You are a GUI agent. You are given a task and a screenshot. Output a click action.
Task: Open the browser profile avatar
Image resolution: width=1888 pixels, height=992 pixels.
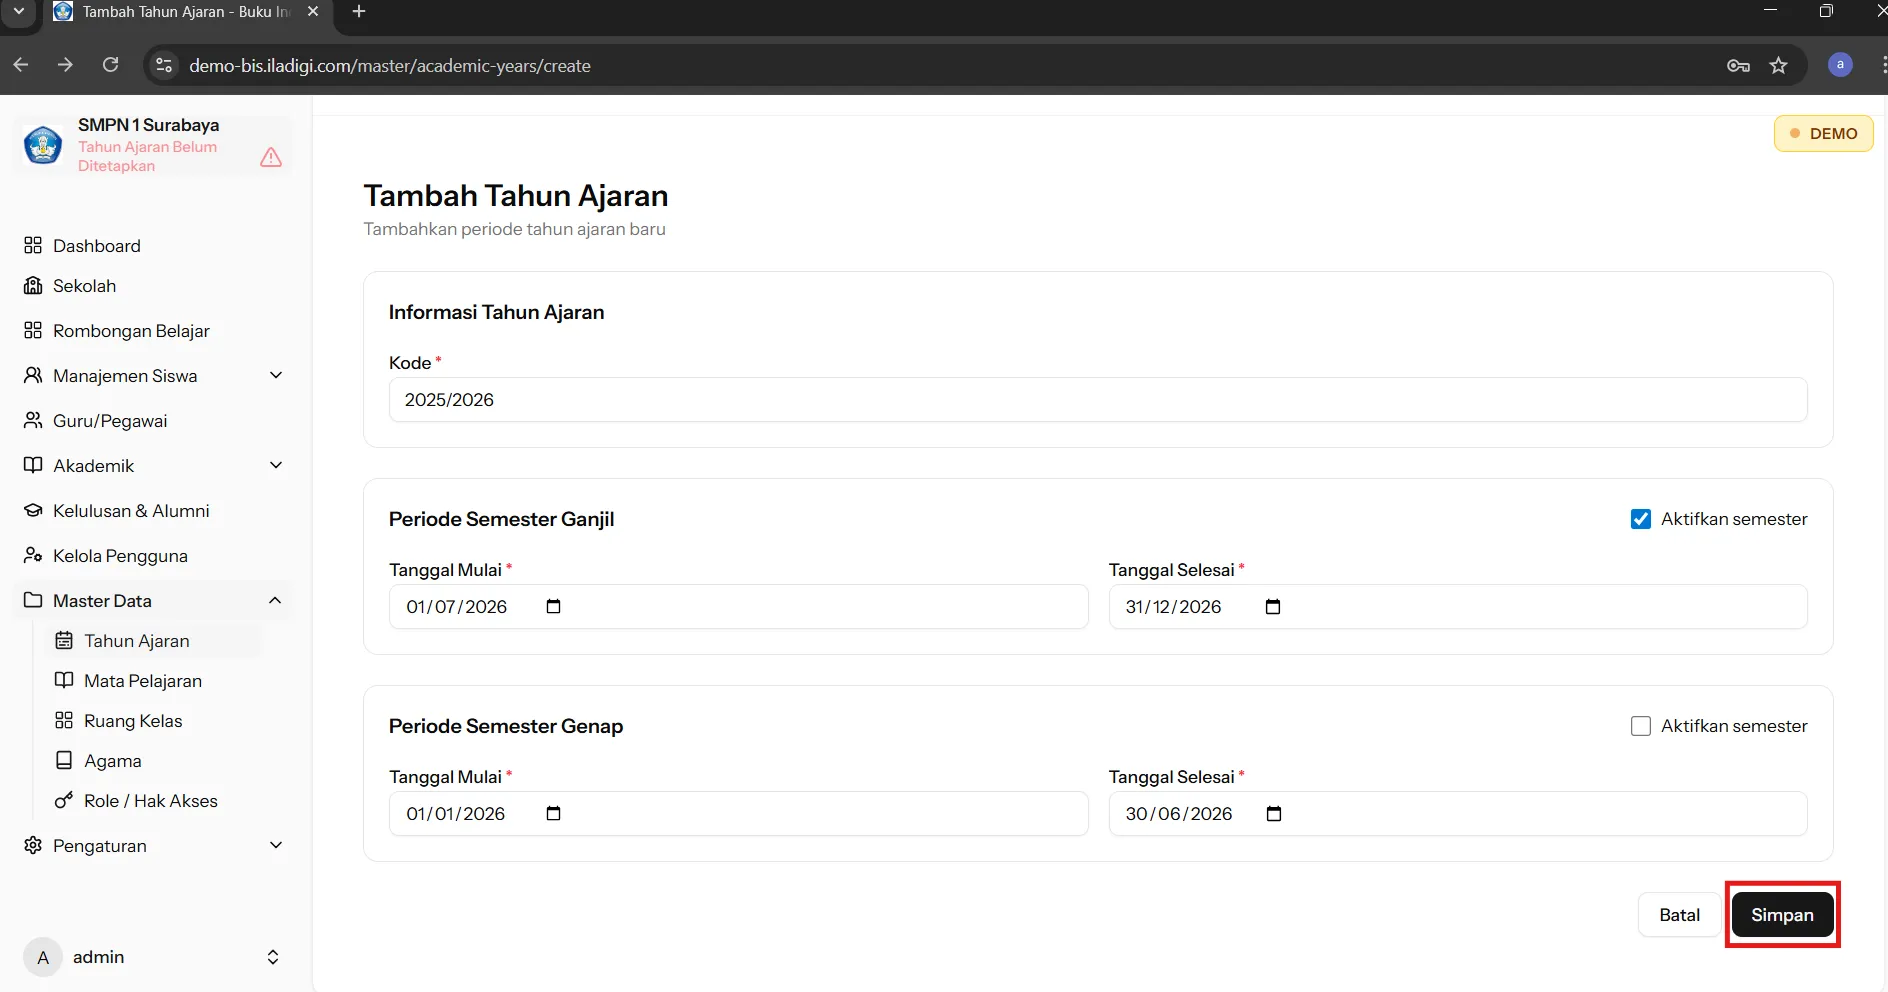(1840, 65)
